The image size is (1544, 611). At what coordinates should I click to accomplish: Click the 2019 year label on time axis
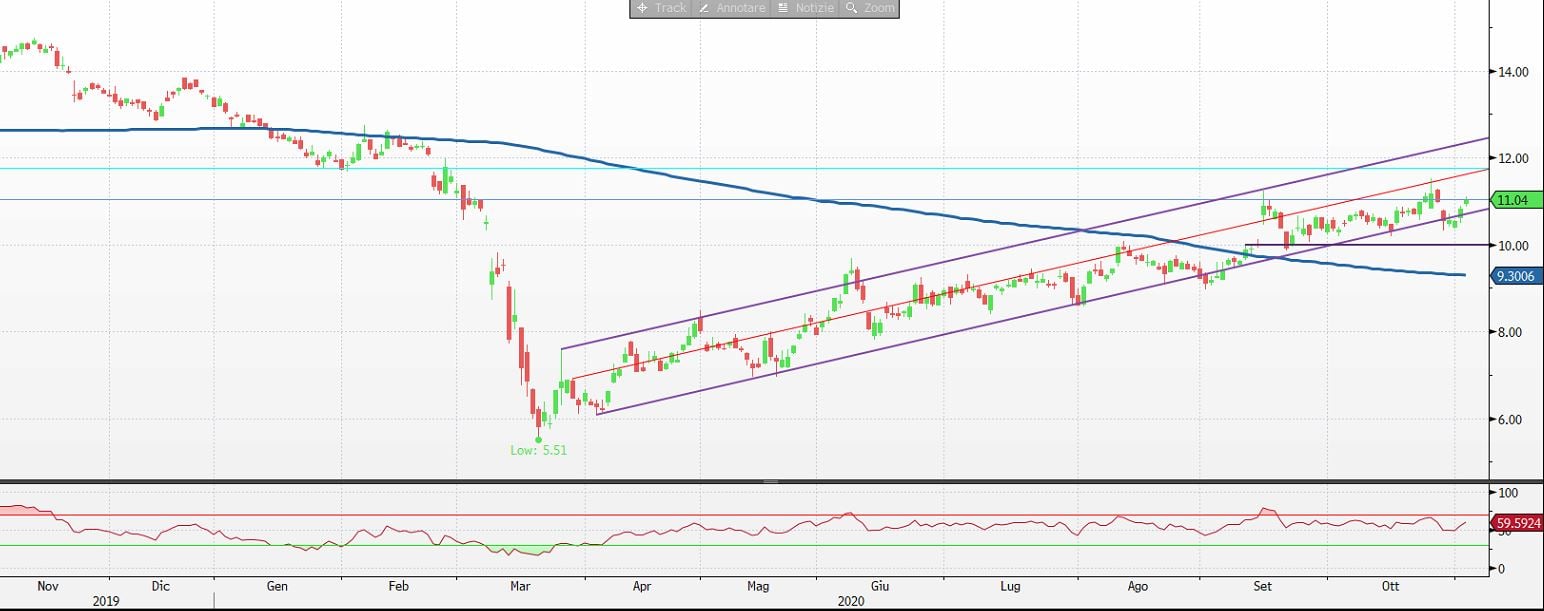106,602
